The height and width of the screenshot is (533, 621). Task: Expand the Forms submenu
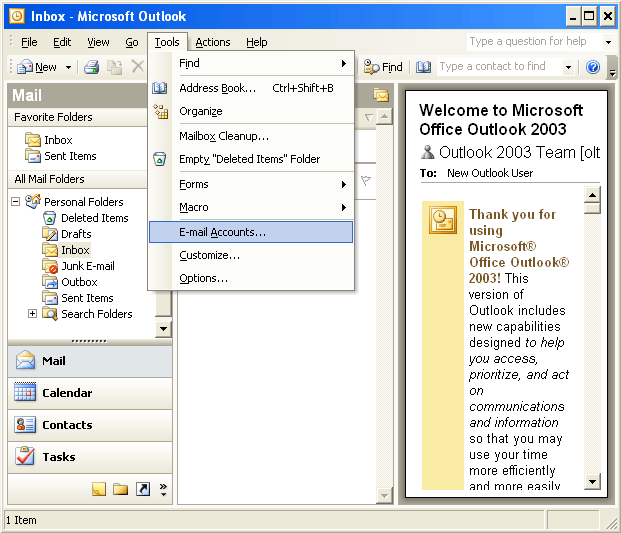click(344, 185)
